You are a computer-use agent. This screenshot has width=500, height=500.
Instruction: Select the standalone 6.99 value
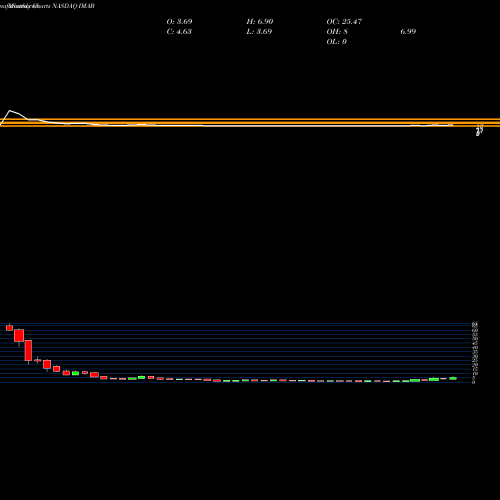(408, 32)
